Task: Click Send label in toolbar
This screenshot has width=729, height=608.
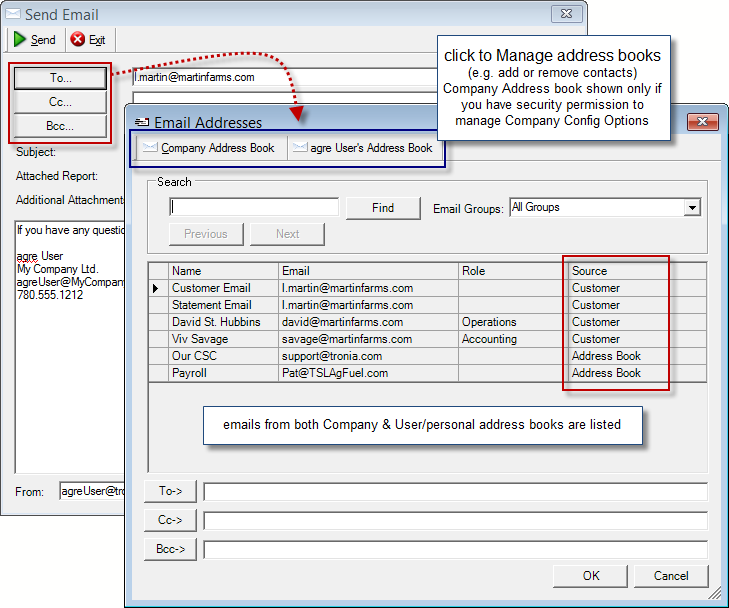Action: (x=43, y=40)
